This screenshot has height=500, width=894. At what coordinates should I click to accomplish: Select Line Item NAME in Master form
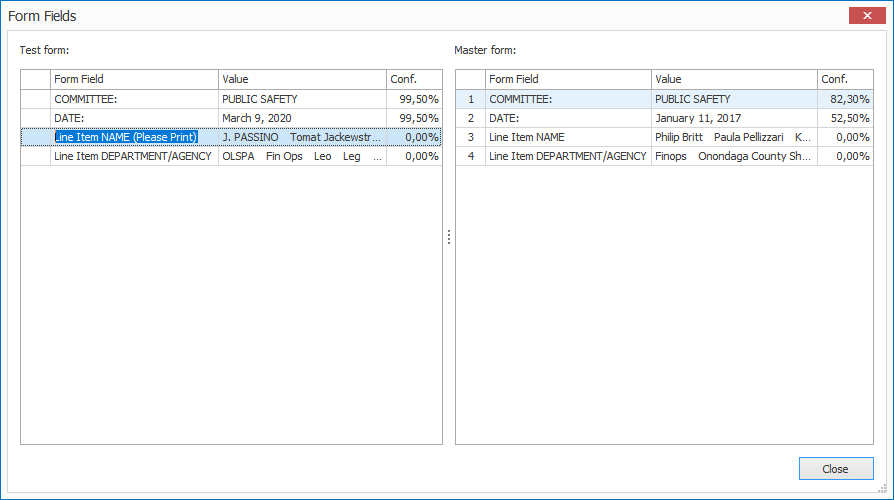coord(568,137)
